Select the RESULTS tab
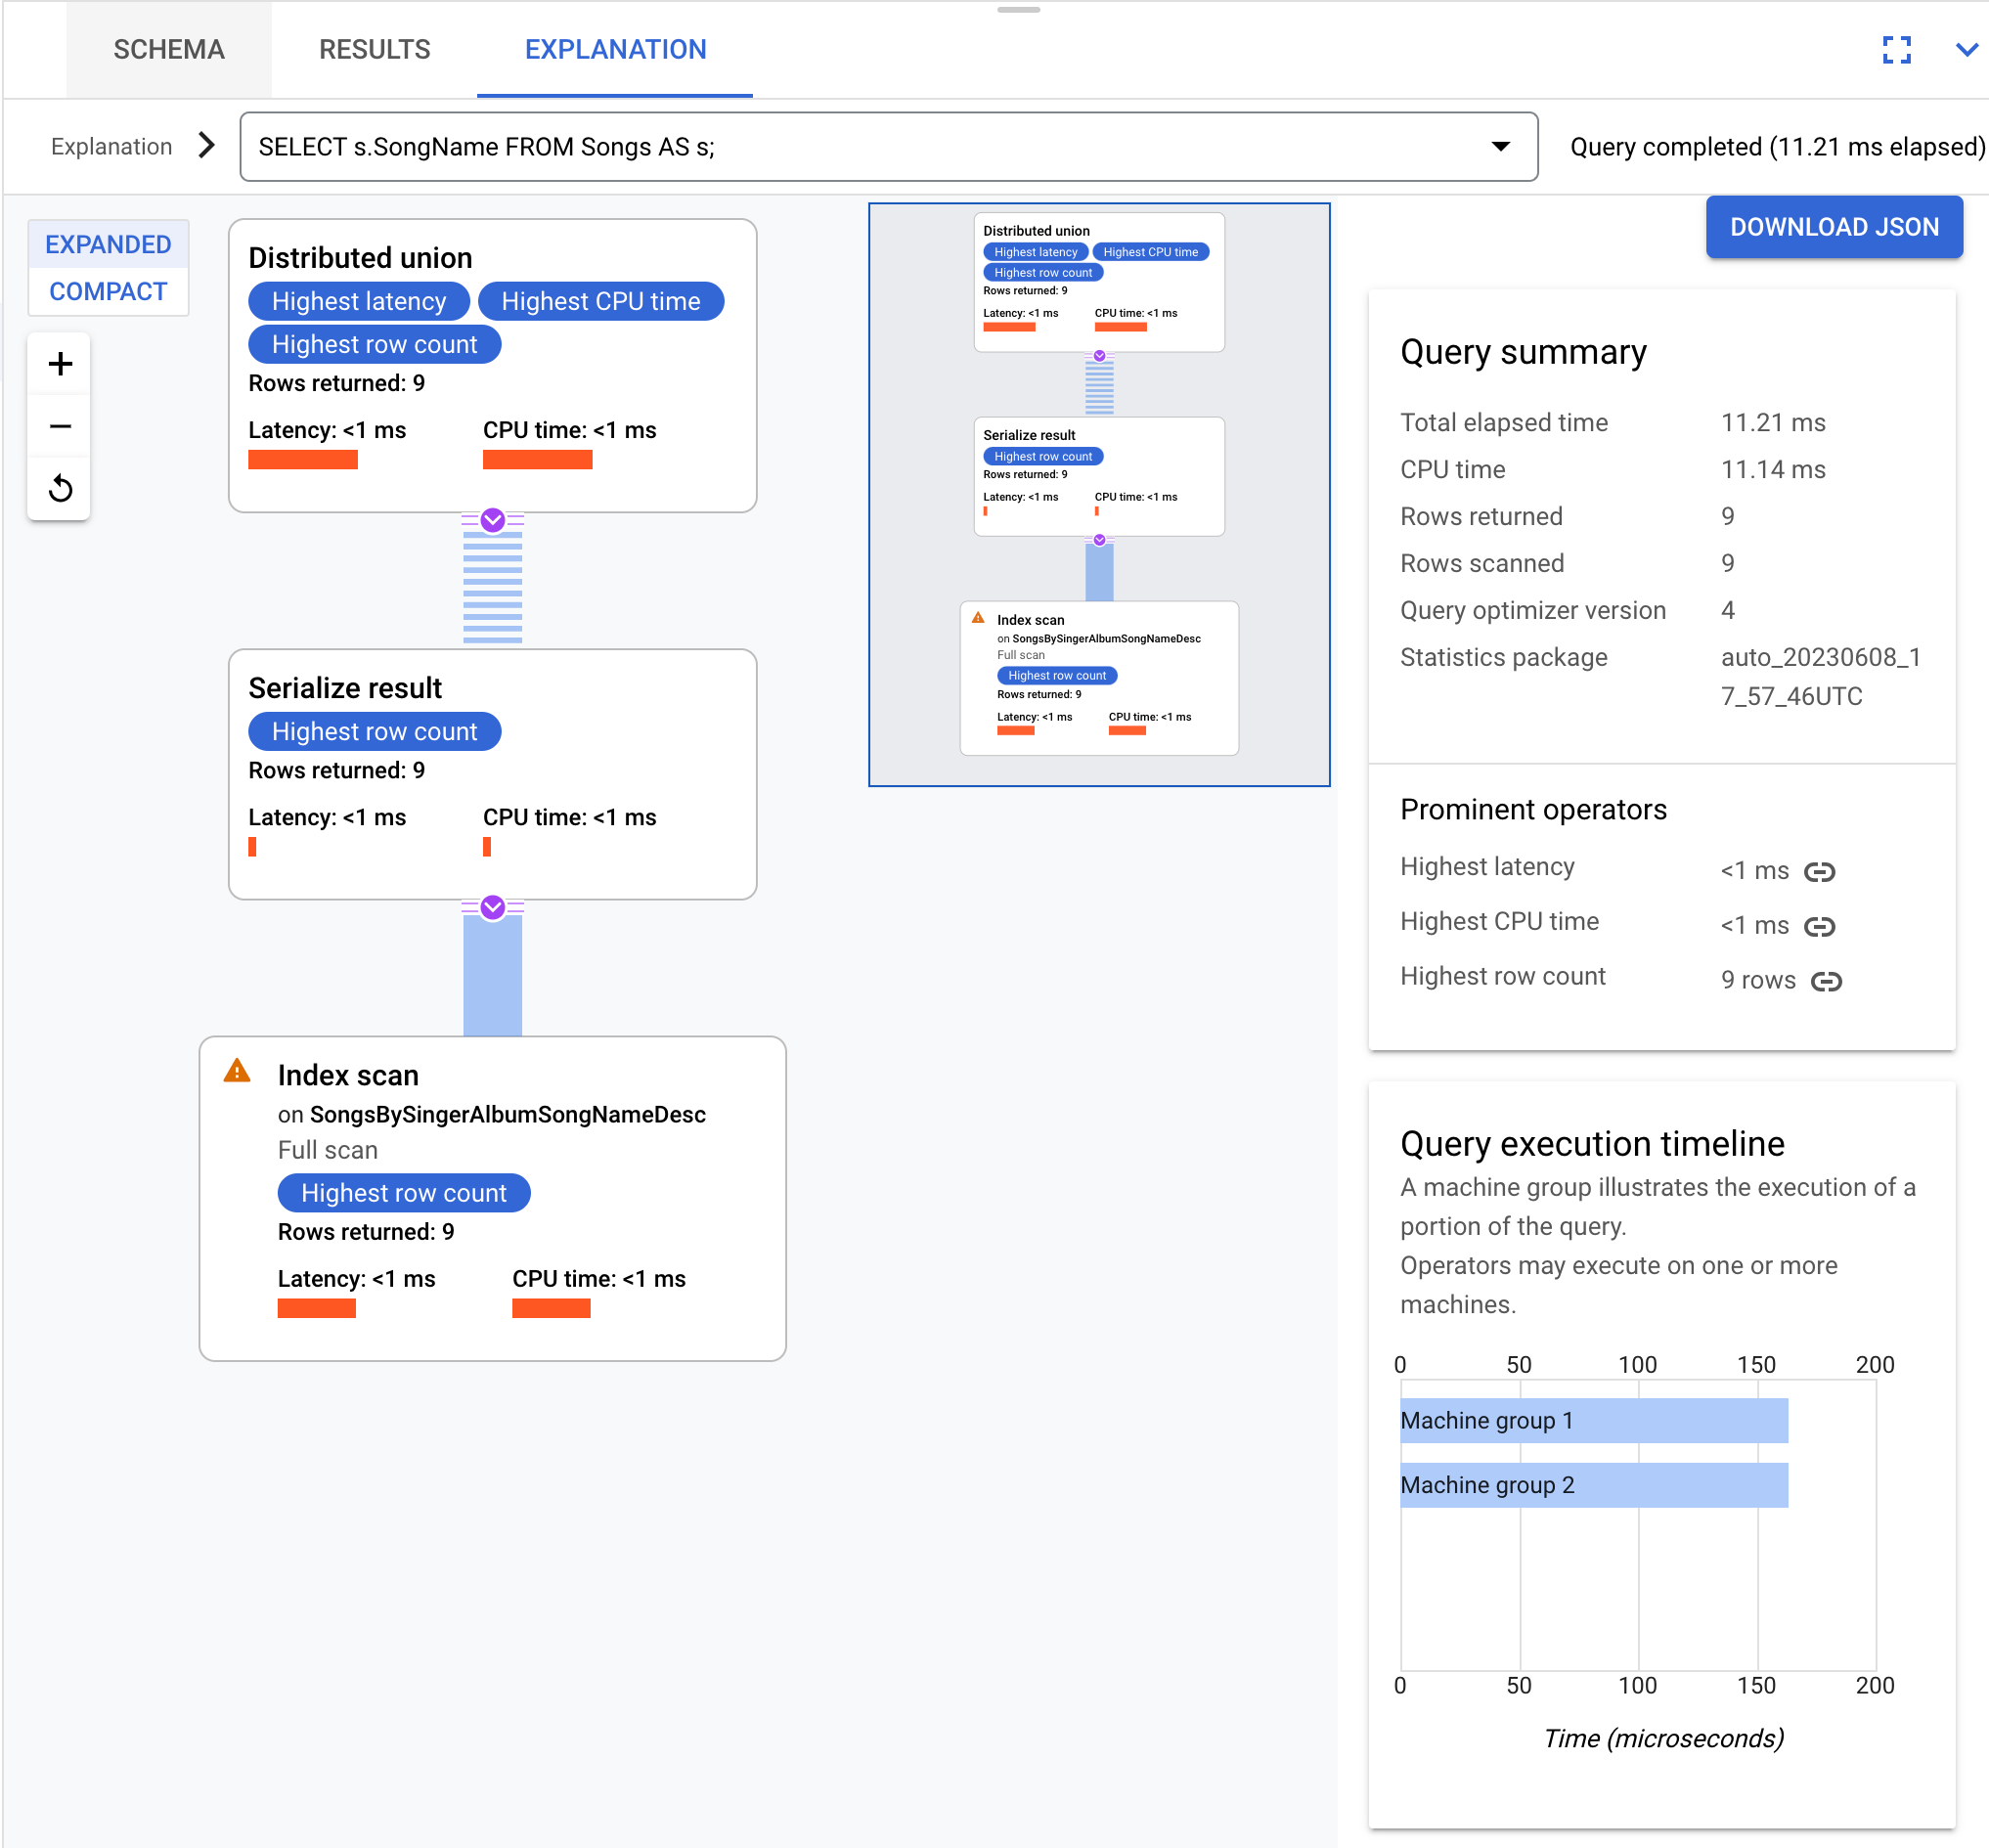Image resolution: width=1989 pixels, height=1848 pixels. click(374, 47)
